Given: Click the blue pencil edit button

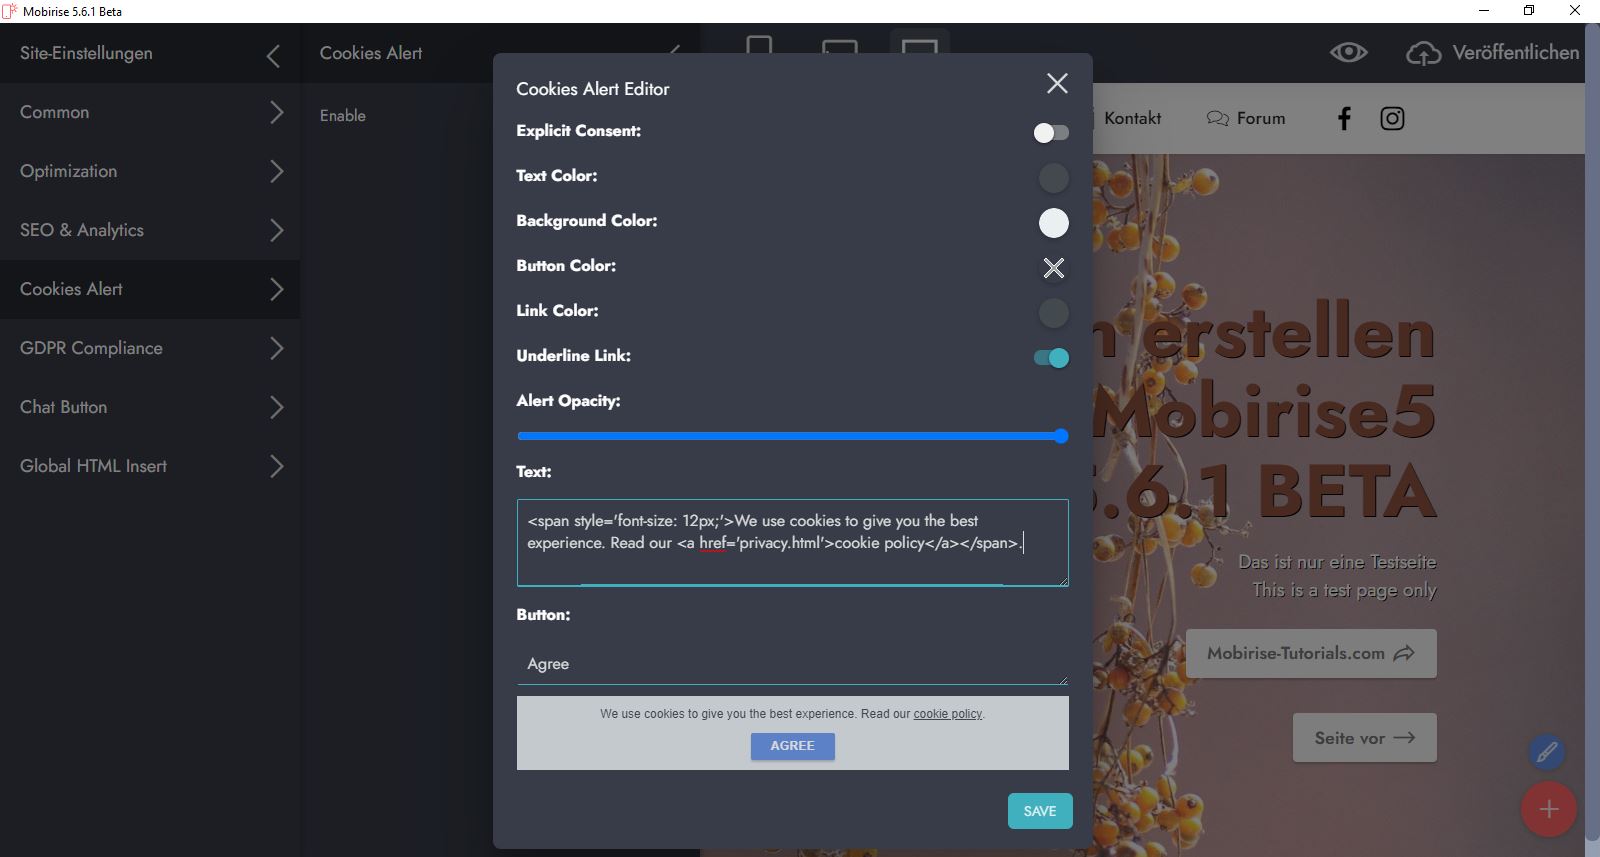Looking at the screenshot, I should click(x=1546, y=752).
